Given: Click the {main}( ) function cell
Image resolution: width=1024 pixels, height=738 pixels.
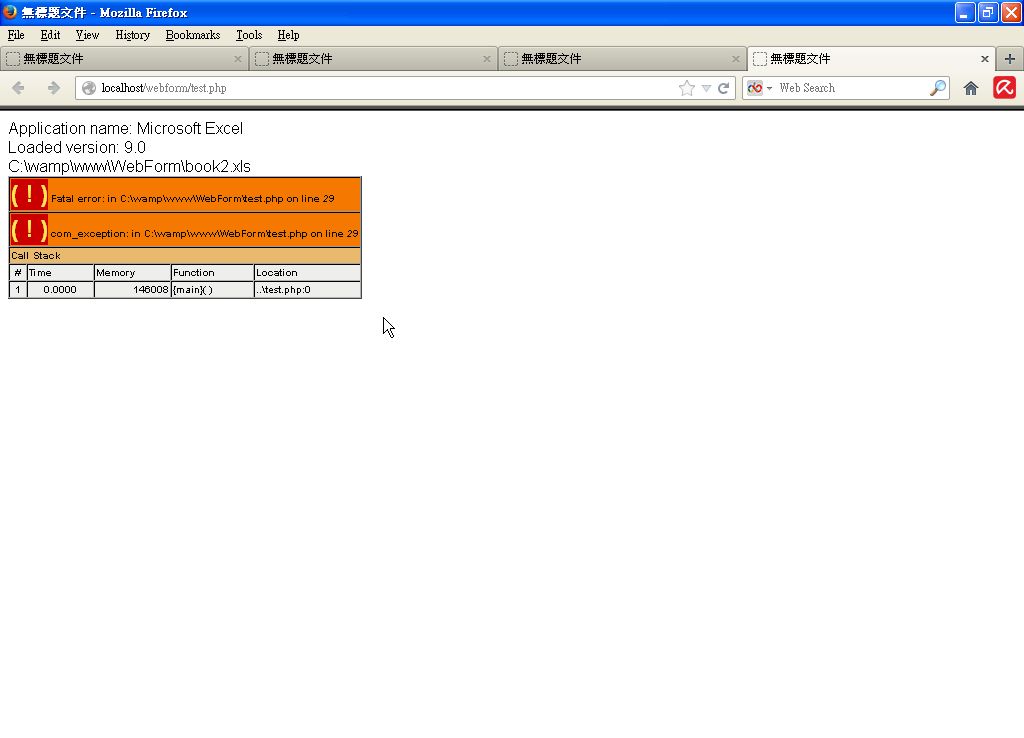Looking at the screenshot, I should point(212,289).
